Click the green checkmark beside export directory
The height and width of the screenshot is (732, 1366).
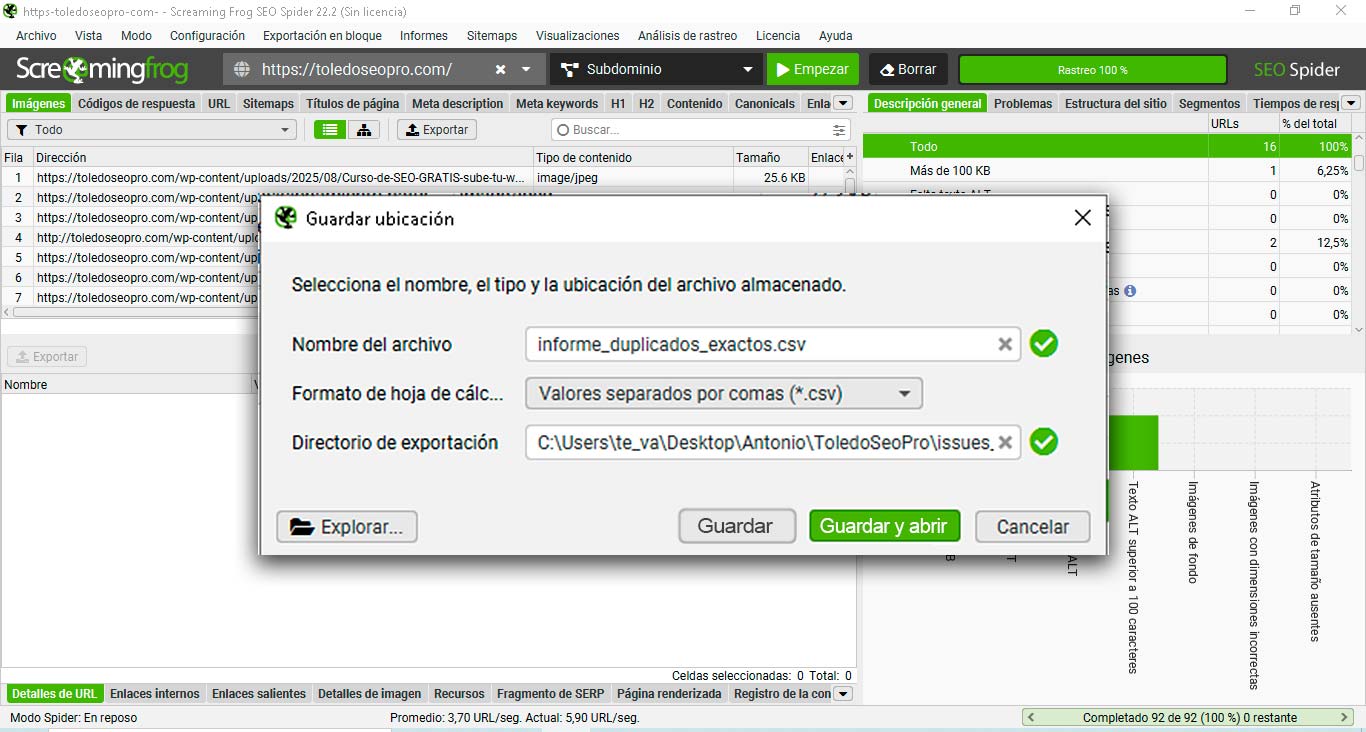(x=1044, y=442)
